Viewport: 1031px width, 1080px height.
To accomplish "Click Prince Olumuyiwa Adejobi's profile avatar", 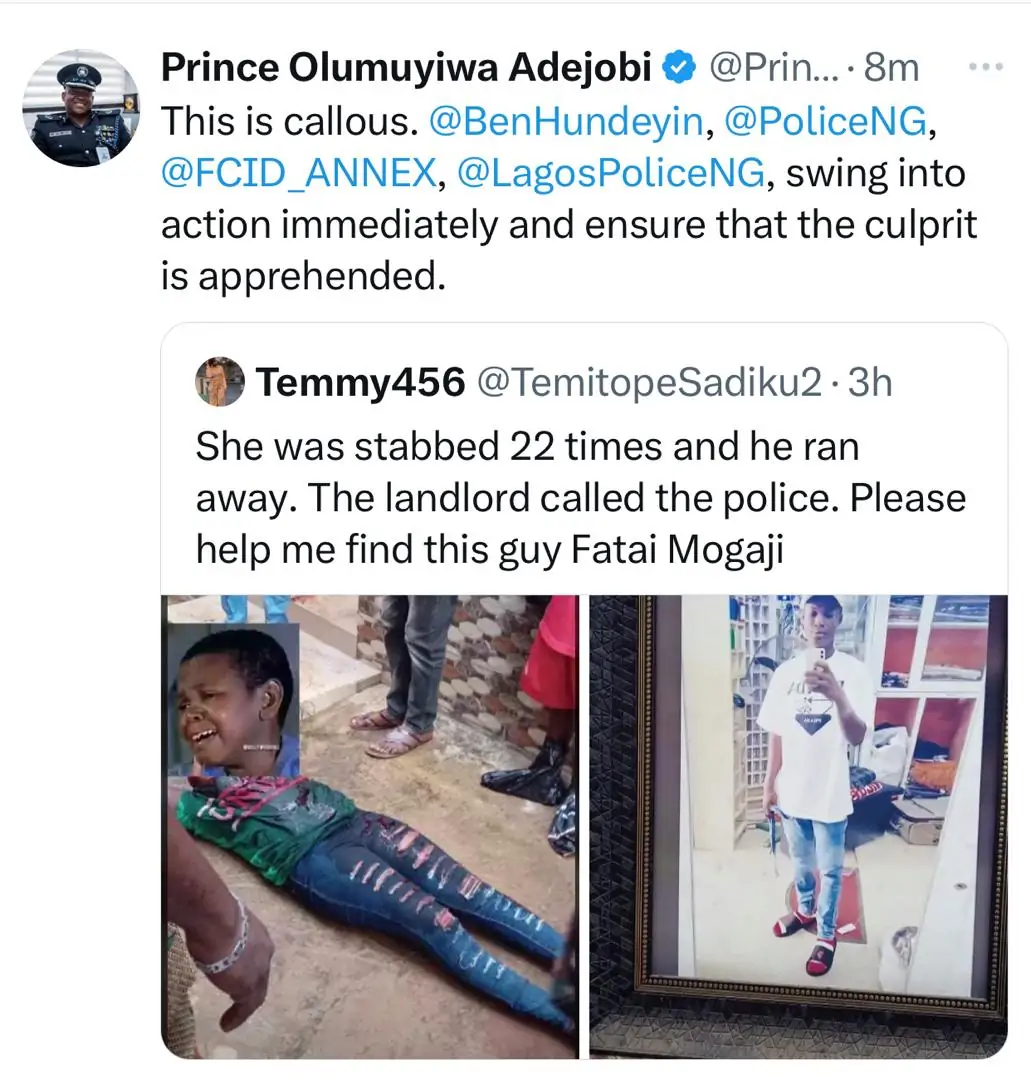I will [80, 108].
